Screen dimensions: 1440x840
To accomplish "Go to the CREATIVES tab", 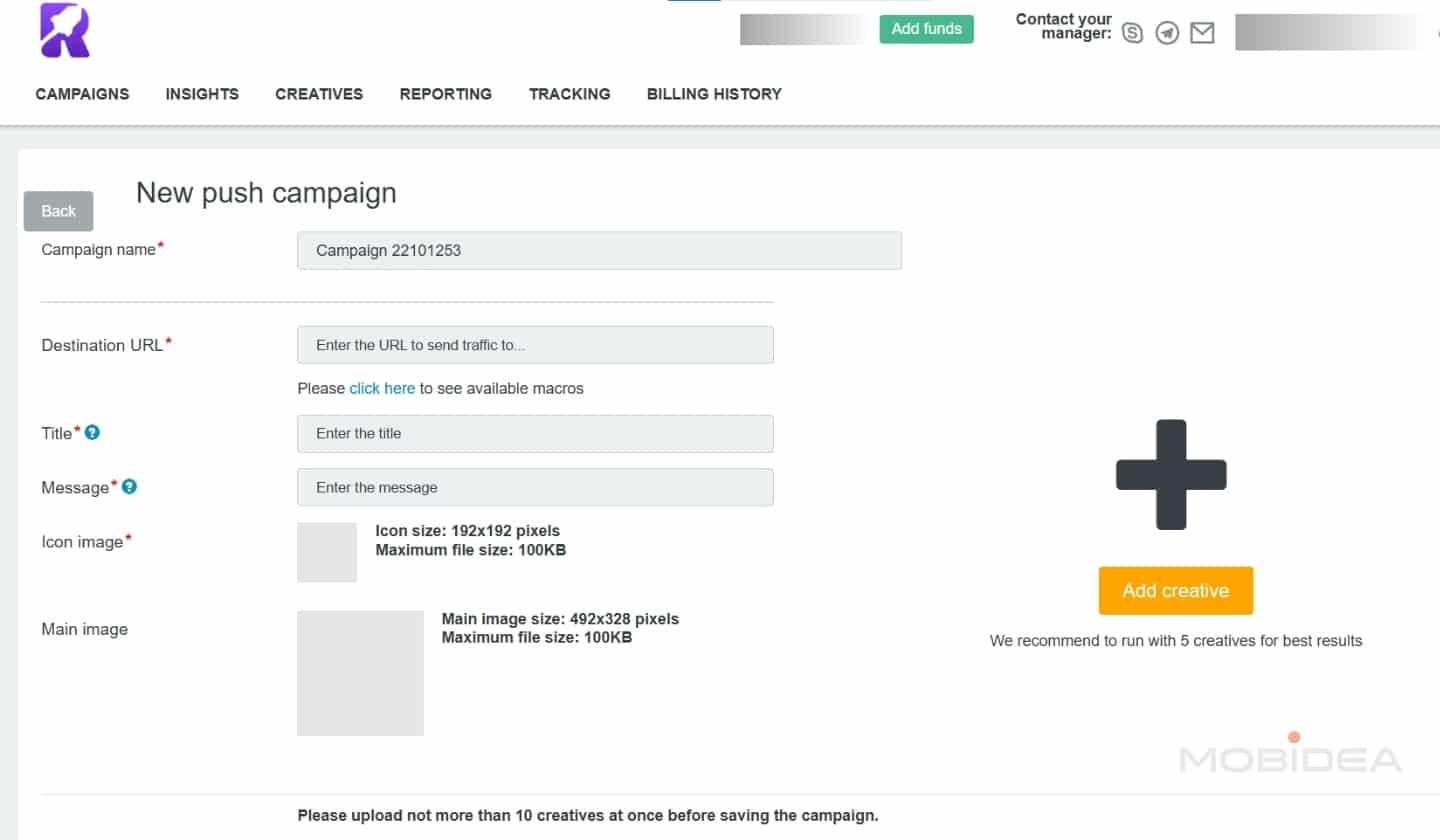I will click(318, 94).
